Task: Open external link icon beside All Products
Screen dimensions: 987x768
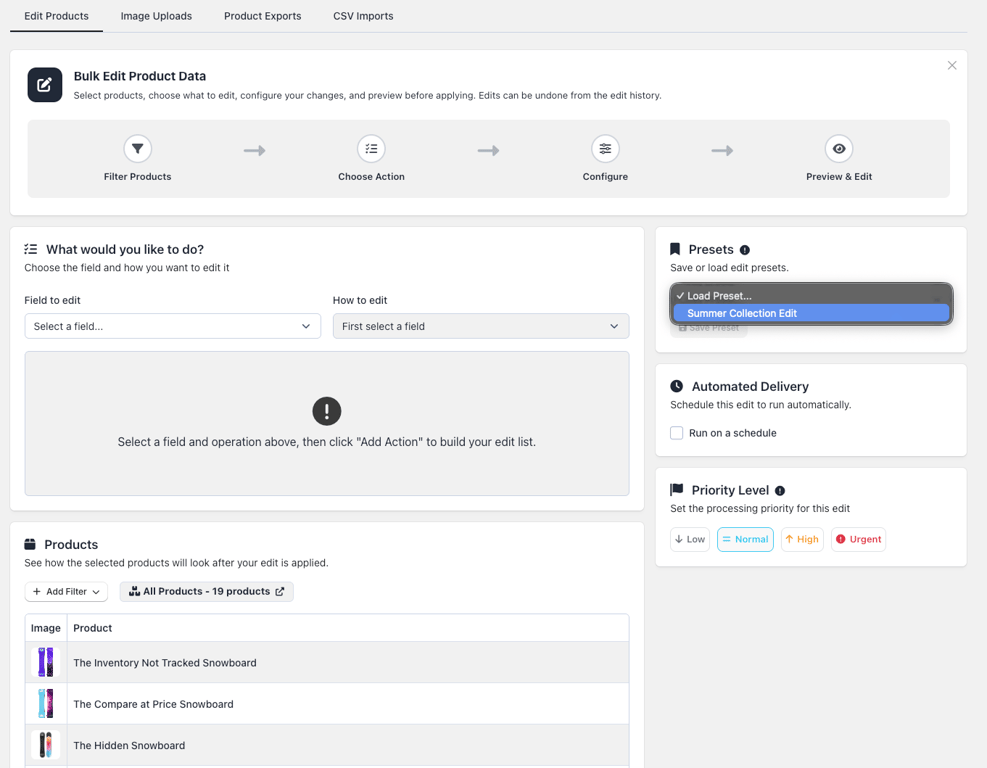Action: (280, 592)
